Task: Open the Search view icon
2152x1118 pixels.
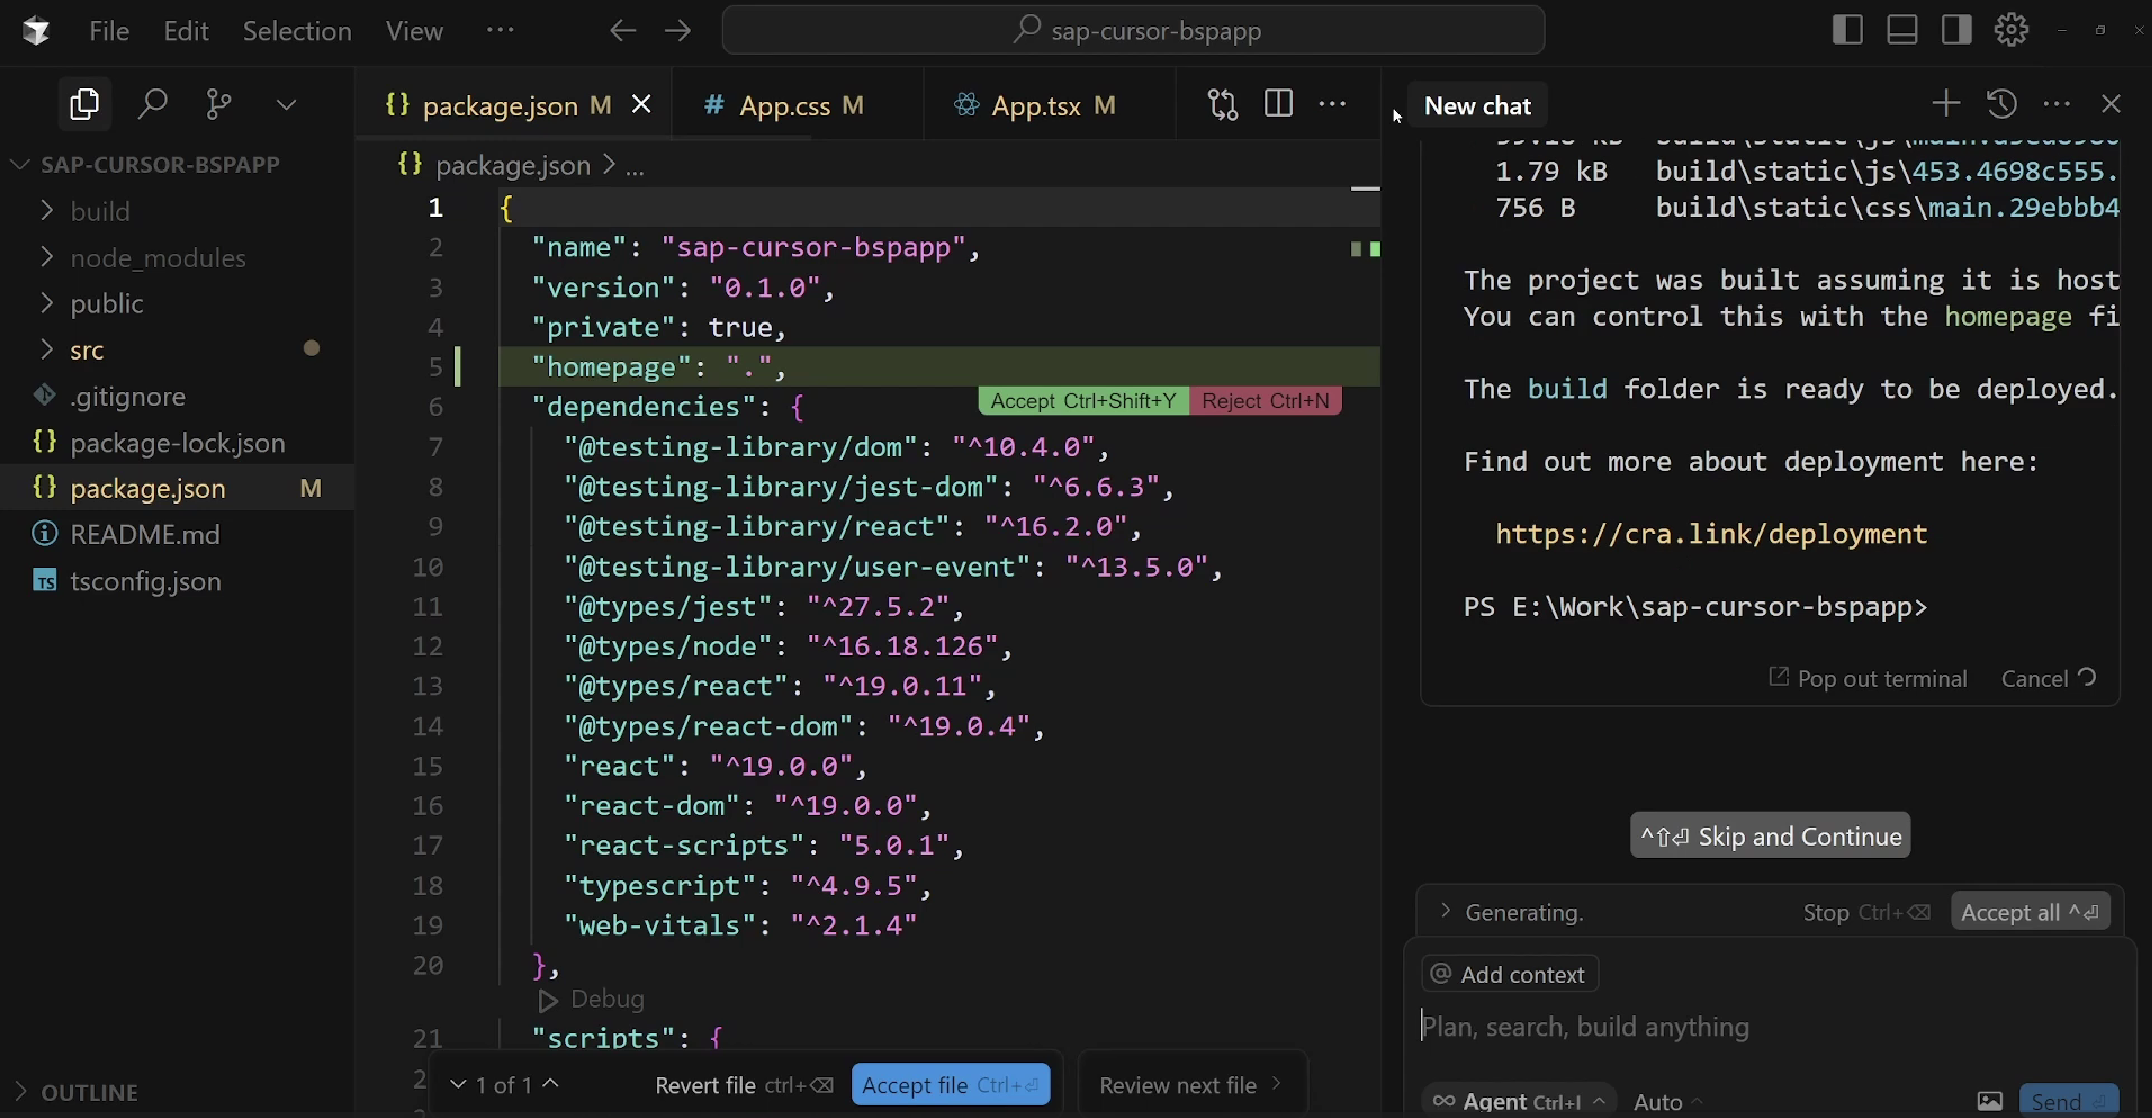Action: click(152, 104)
